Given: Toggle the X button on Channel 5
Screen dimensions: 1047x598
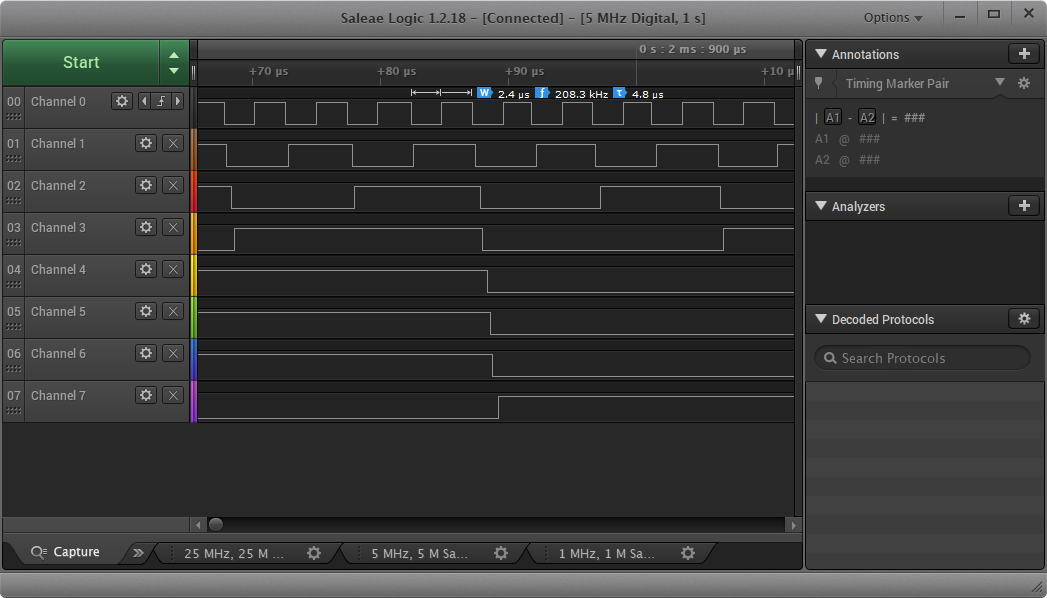Looking at the screenshot, I should (172, 311).
